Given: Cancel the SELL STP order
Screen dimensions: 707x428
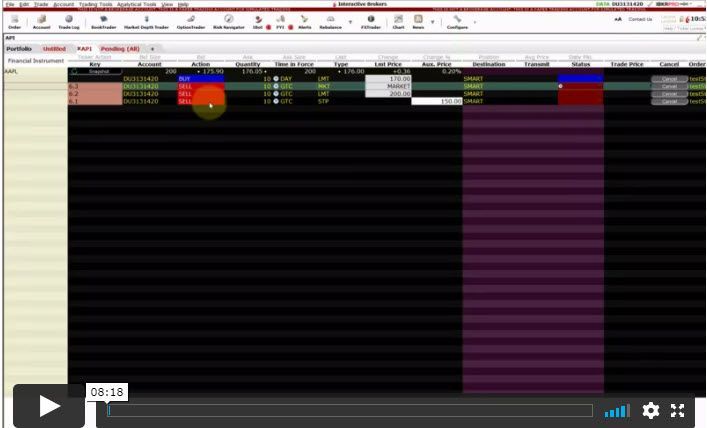Looking at the screenshot, I should pos(669,101).
